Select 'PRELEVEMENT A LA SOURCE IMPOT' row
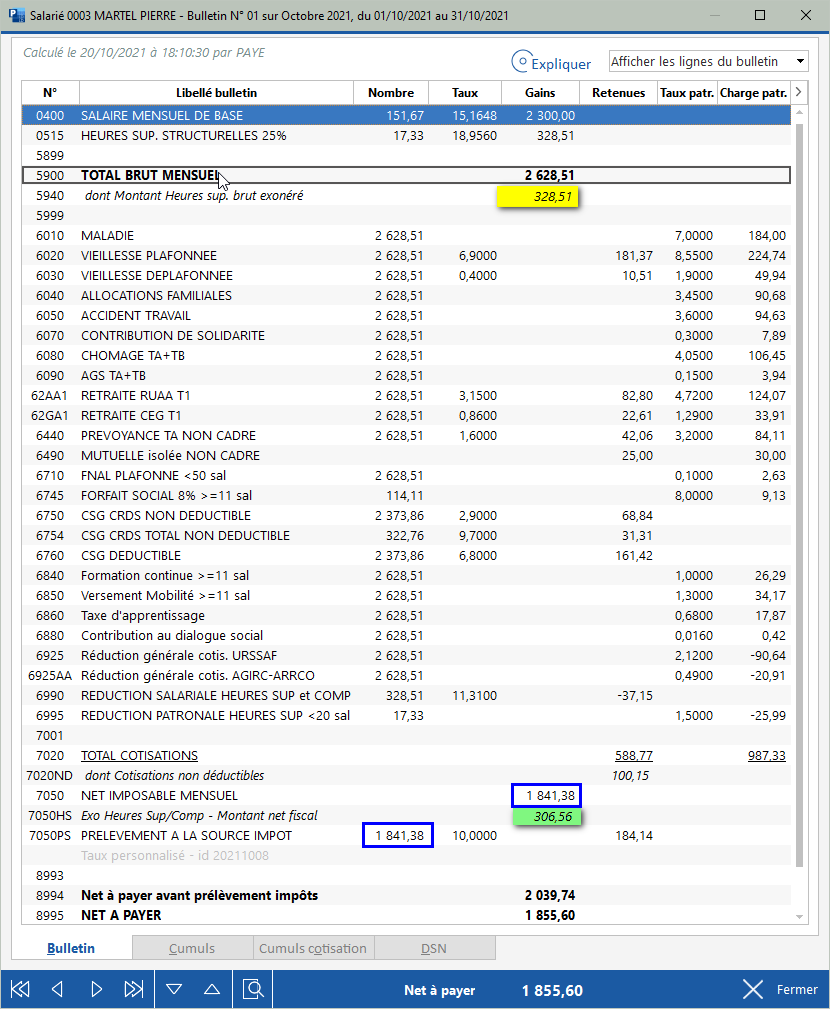 click(406, 835)
